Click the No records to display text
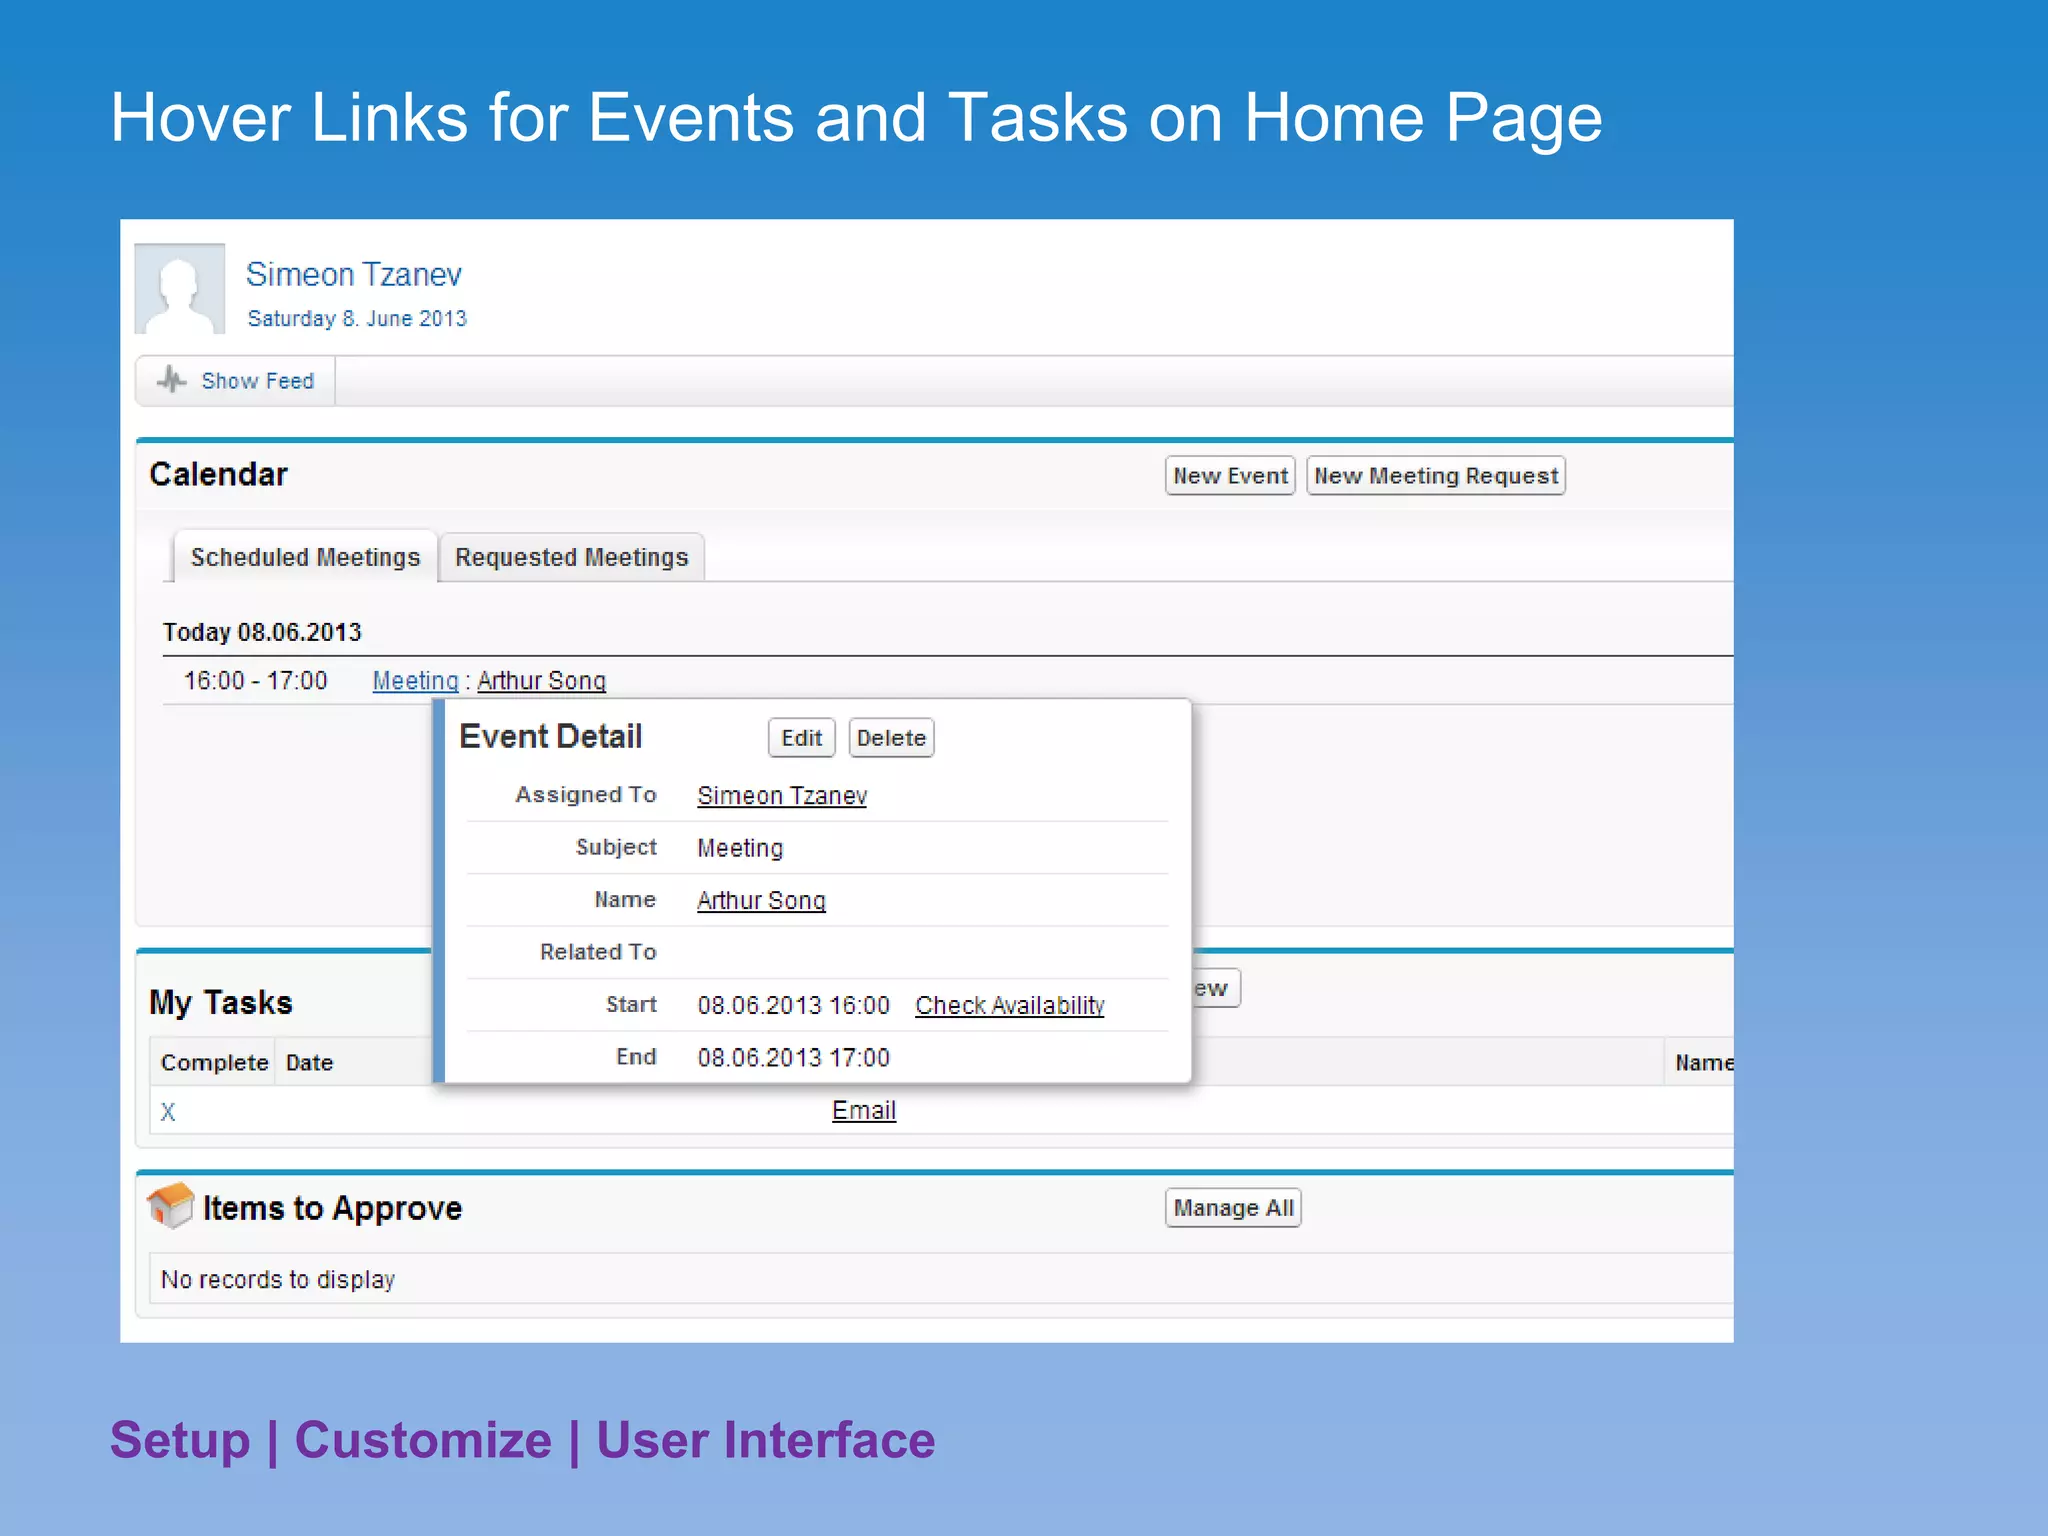 point(278,1280)
